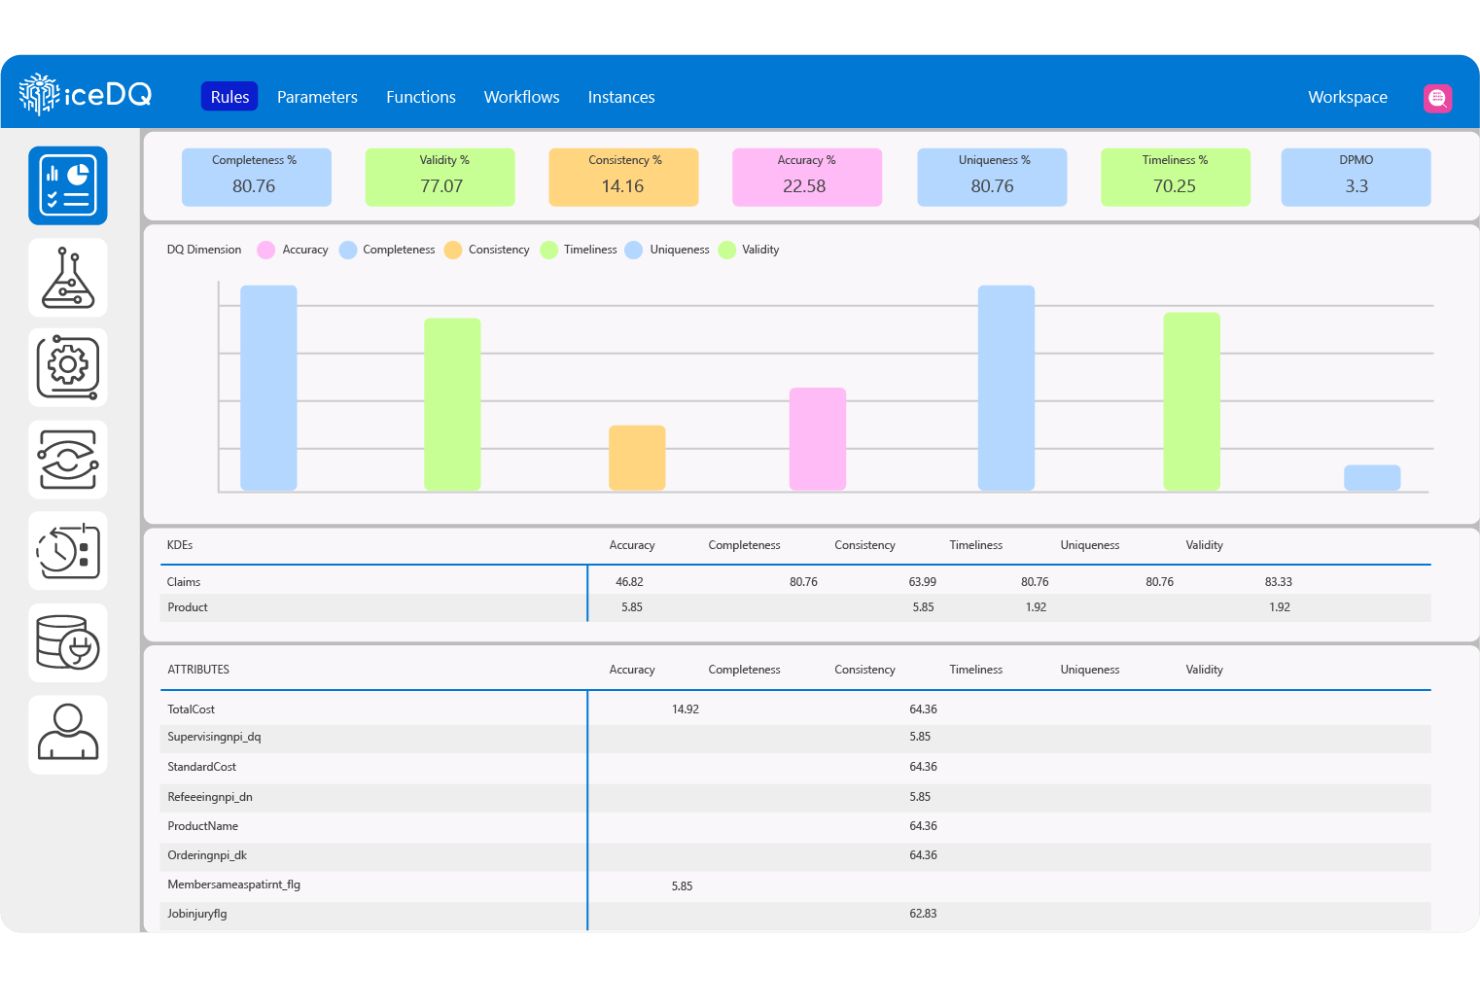Open the database connection sidebar icon
The image size is (1480, 987).
click(68, 643)
